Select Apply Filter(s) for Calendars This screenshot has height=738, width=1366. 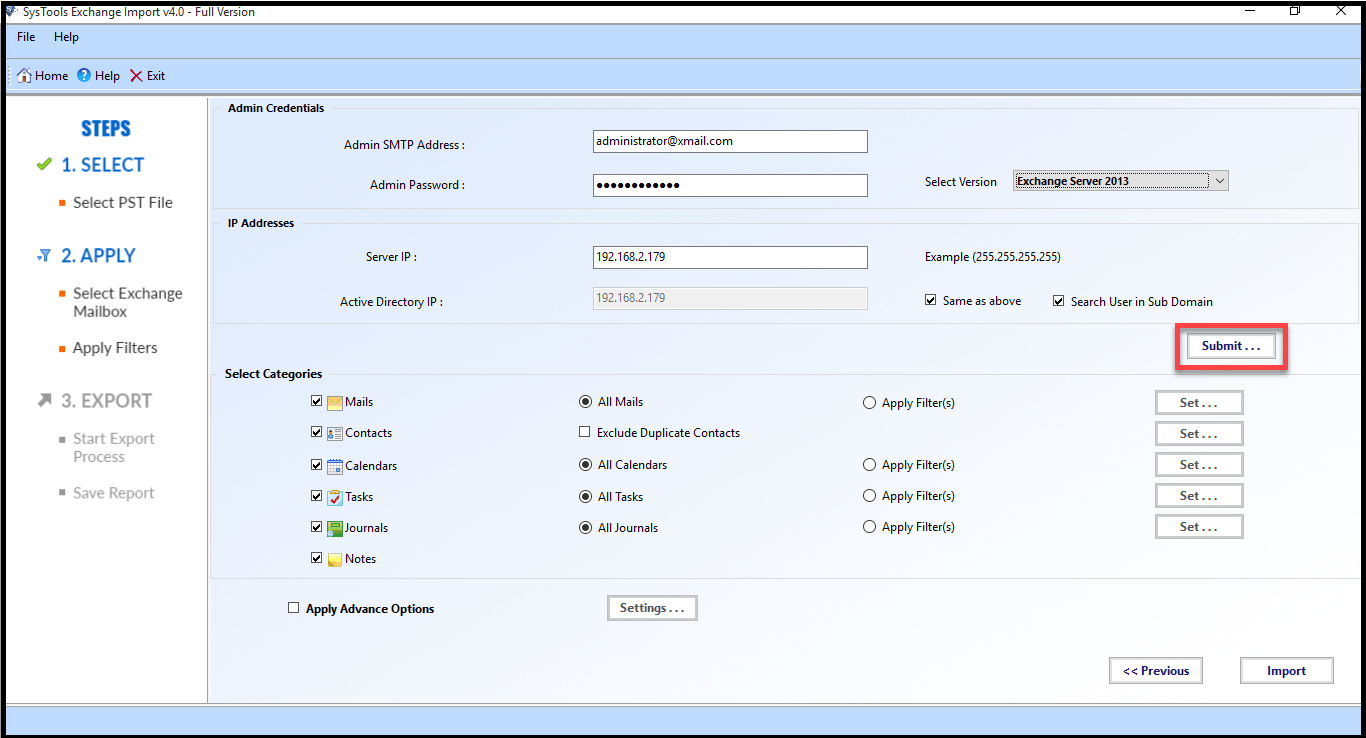click(x=869, y=465)
